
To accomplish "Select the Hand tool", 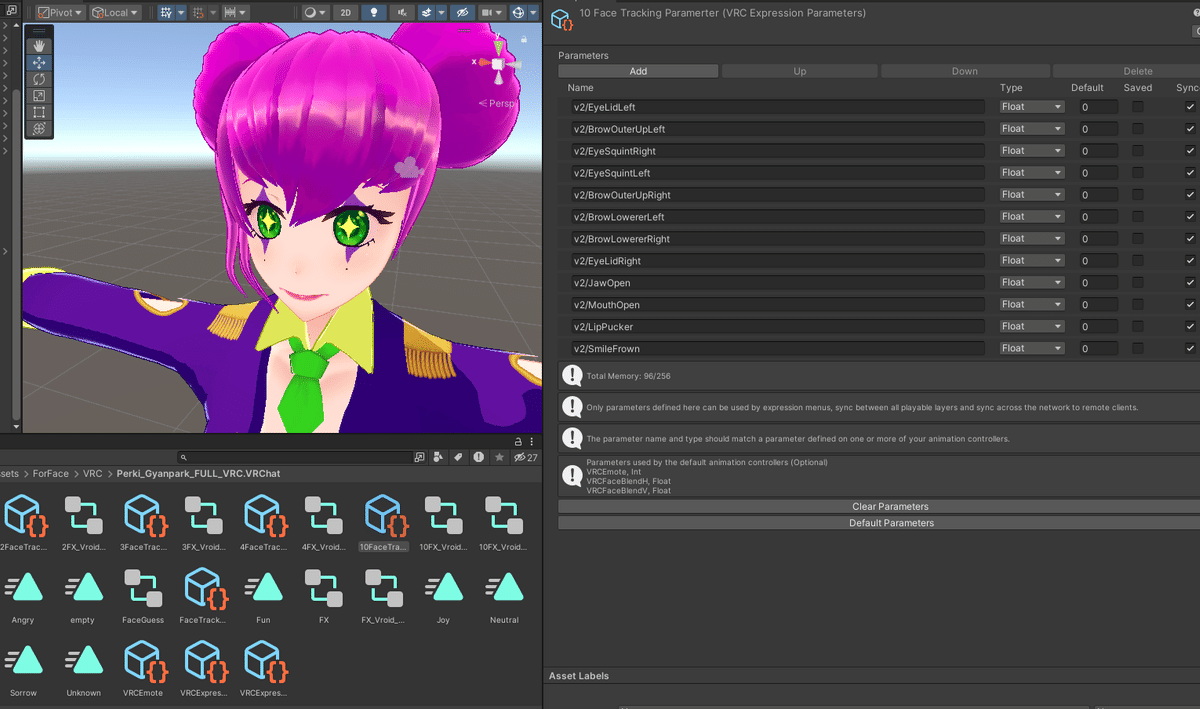I will pyautogui.click(x=39, y=44).
